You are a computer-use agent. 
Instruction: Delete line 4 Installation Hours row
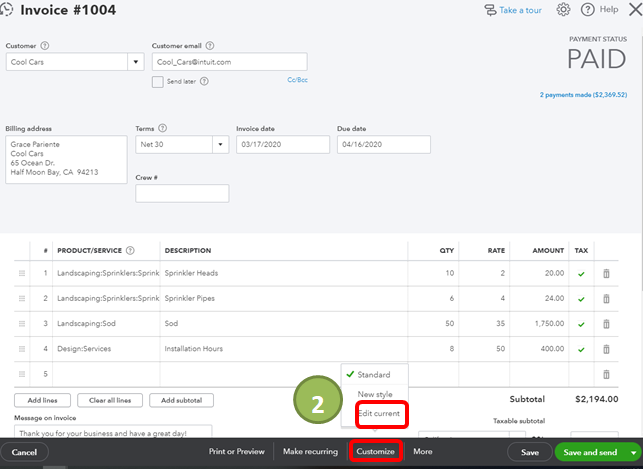tap(606, 349)
